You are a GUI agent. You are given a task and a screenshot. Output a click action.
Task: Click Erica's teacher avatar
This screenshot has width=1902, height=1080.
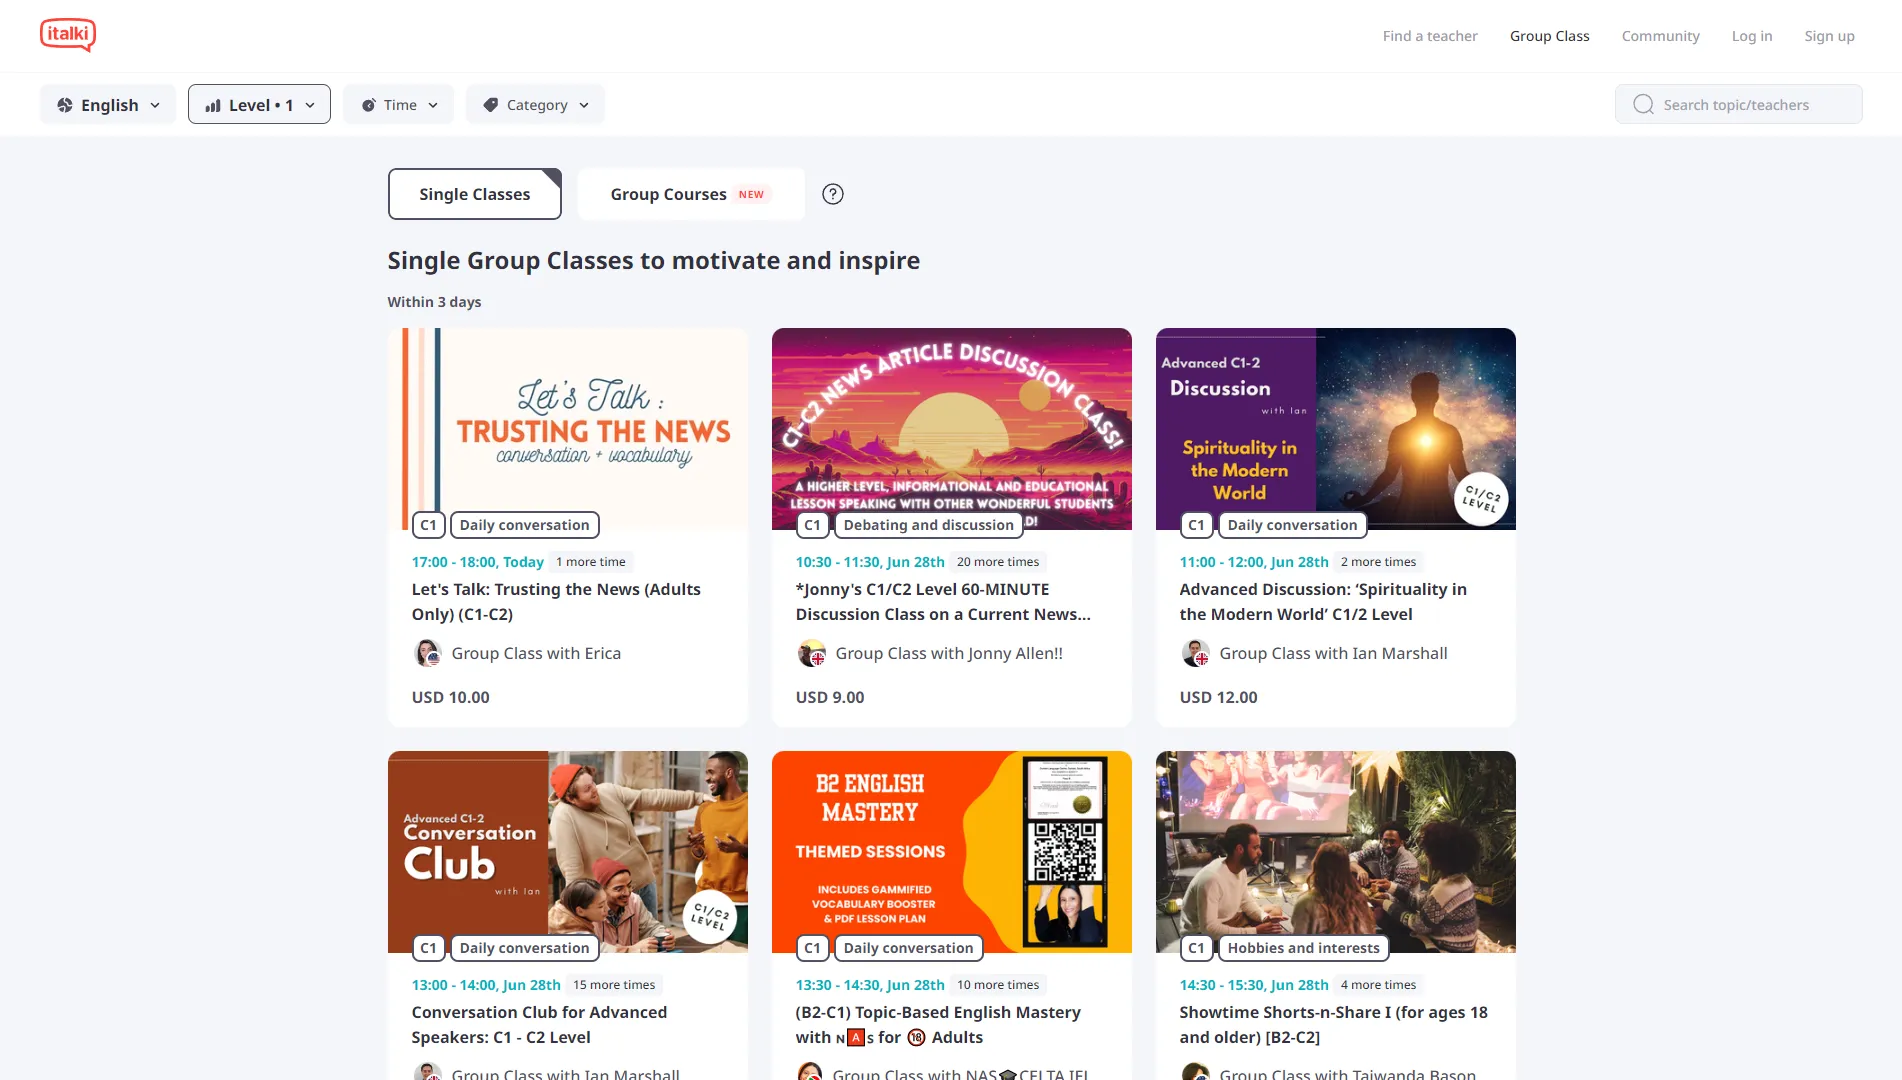click(428, 653)
